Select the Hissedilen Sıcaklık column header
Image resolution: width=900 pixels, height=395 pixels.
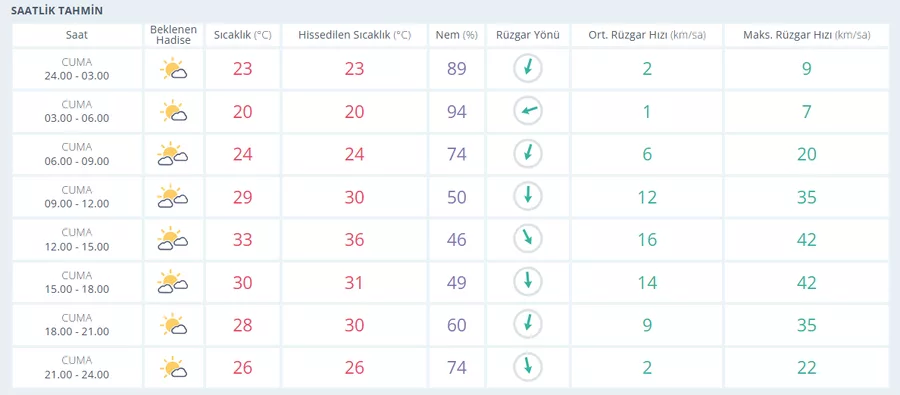355,35
